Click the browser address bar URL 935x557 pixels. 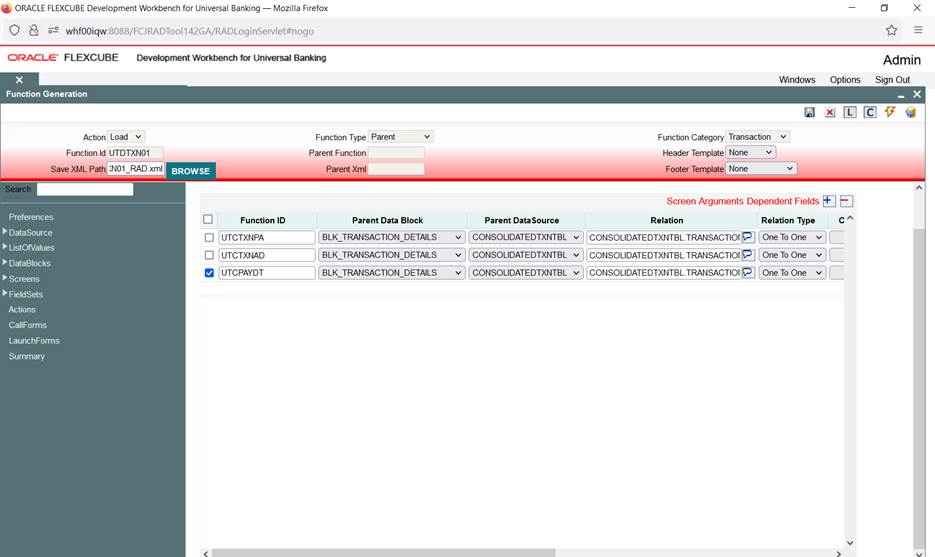tap(190, 30)
